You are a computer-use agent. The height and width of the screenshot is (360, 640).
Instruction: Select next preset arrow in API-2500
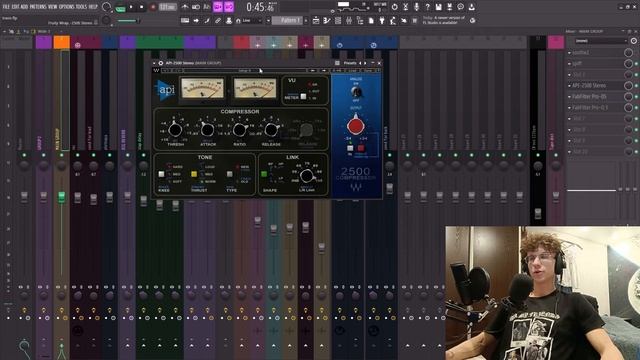365,63
